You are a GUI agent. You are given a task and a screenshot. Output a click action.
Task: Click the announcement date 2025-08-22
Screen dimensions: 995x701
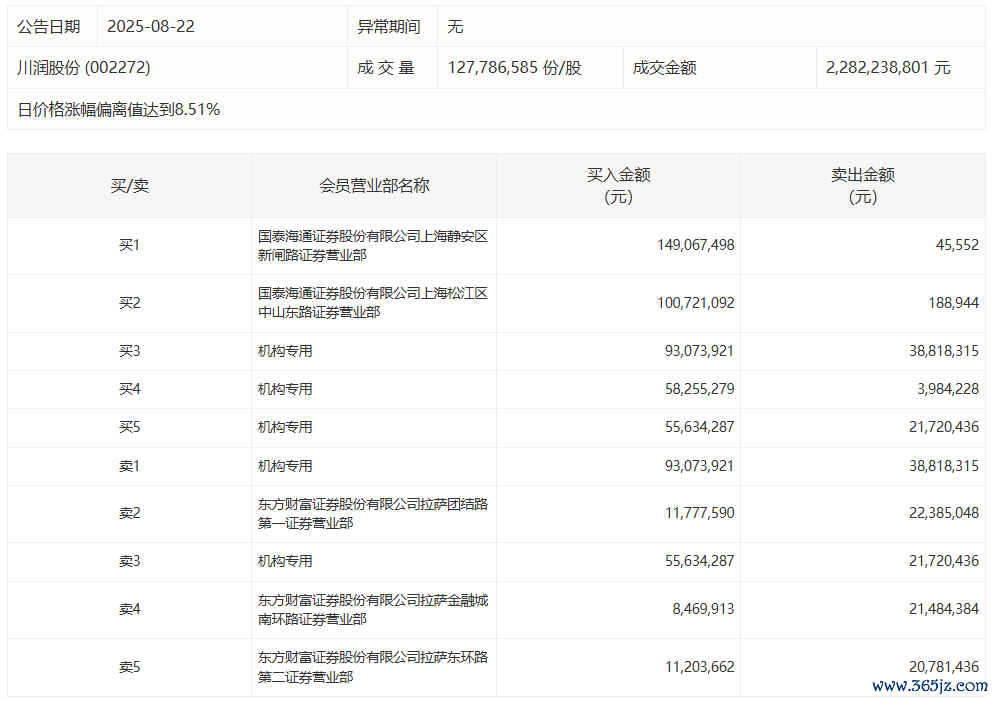pos(151,27)
